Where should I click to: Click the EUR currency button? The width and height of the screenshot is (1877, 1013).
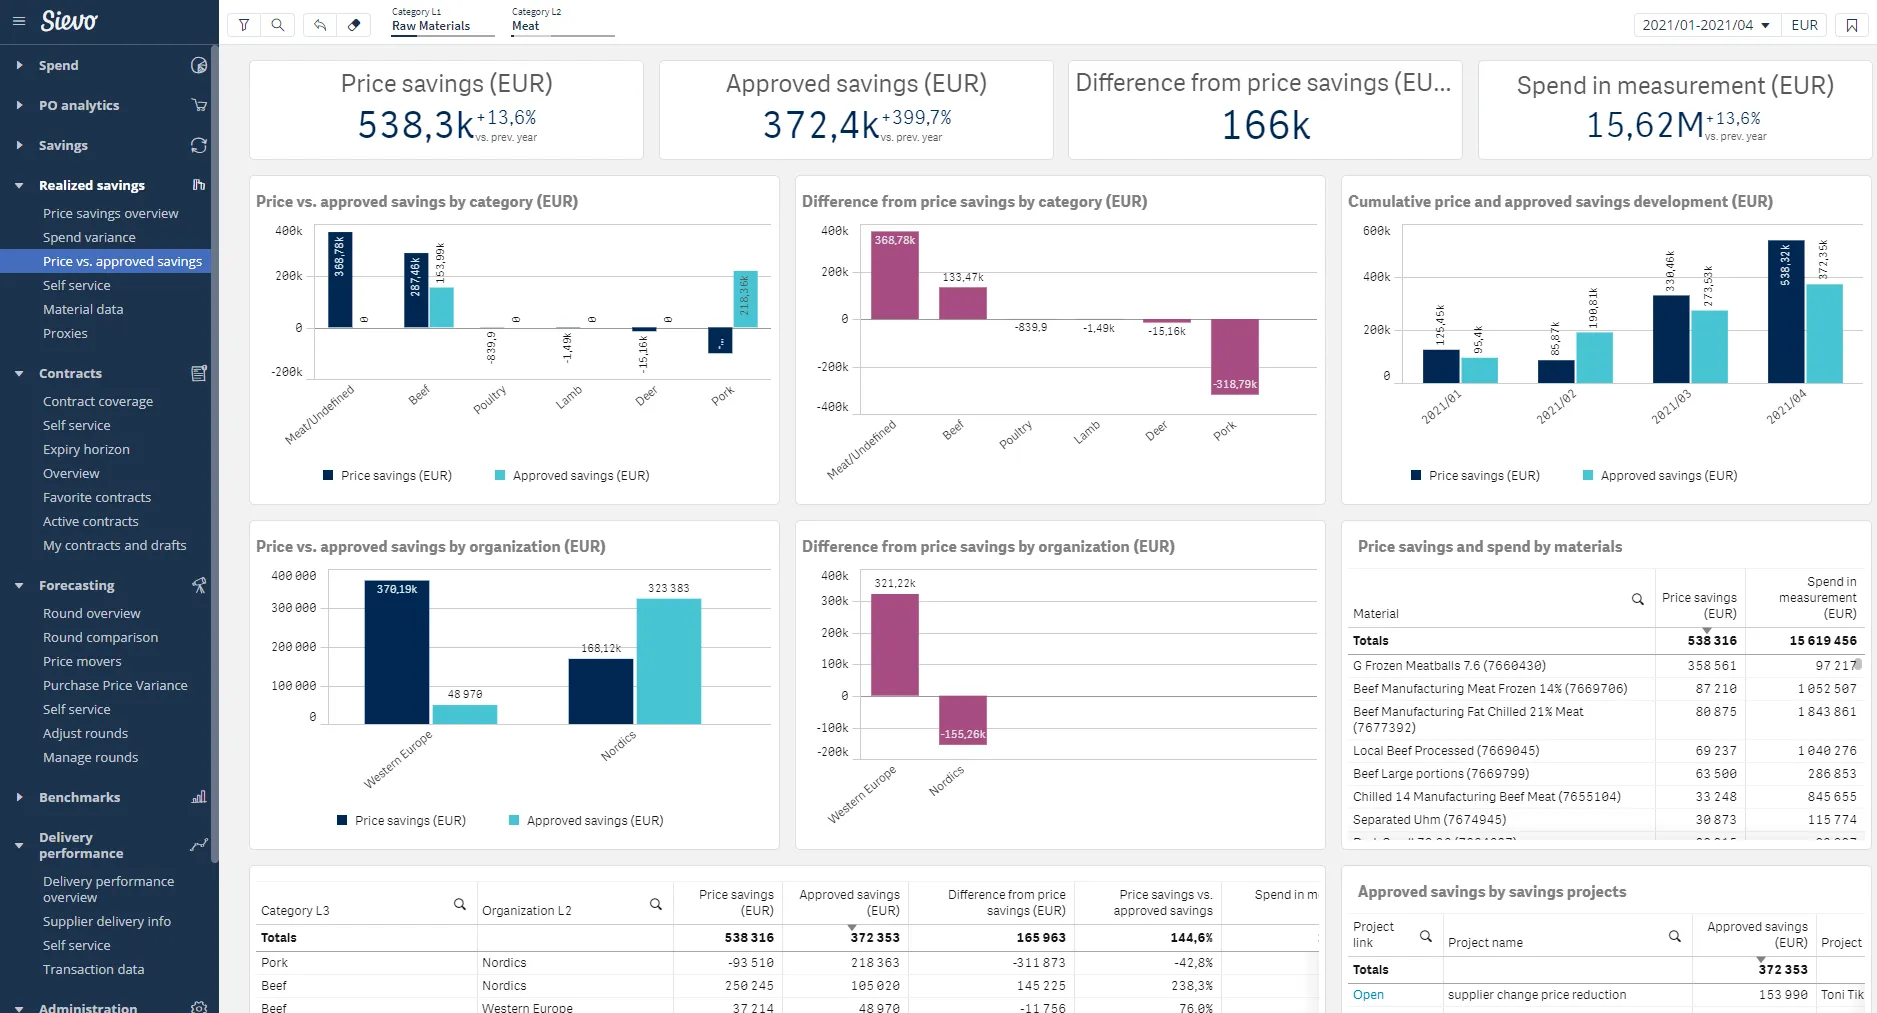(x=1804, y=25)
